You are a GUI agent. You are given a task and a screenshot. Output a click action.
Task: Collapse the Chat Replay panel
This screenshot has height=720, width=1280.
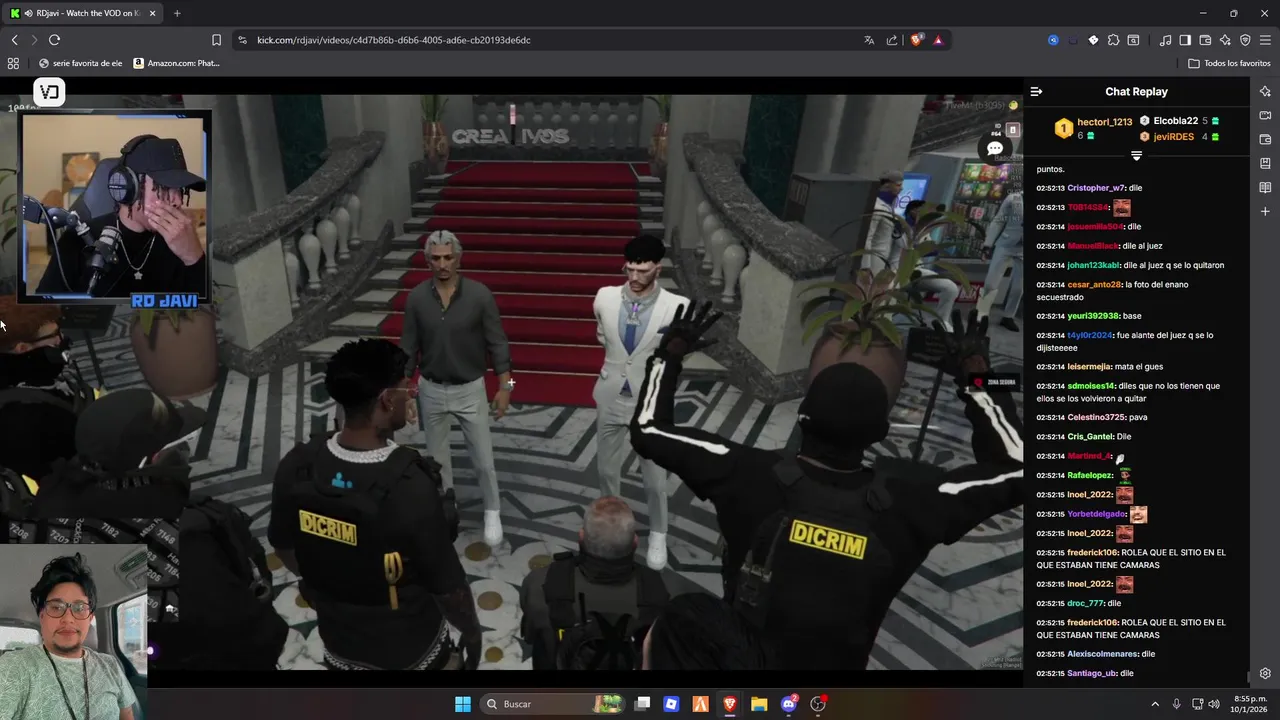click(x=1036, y=91)
